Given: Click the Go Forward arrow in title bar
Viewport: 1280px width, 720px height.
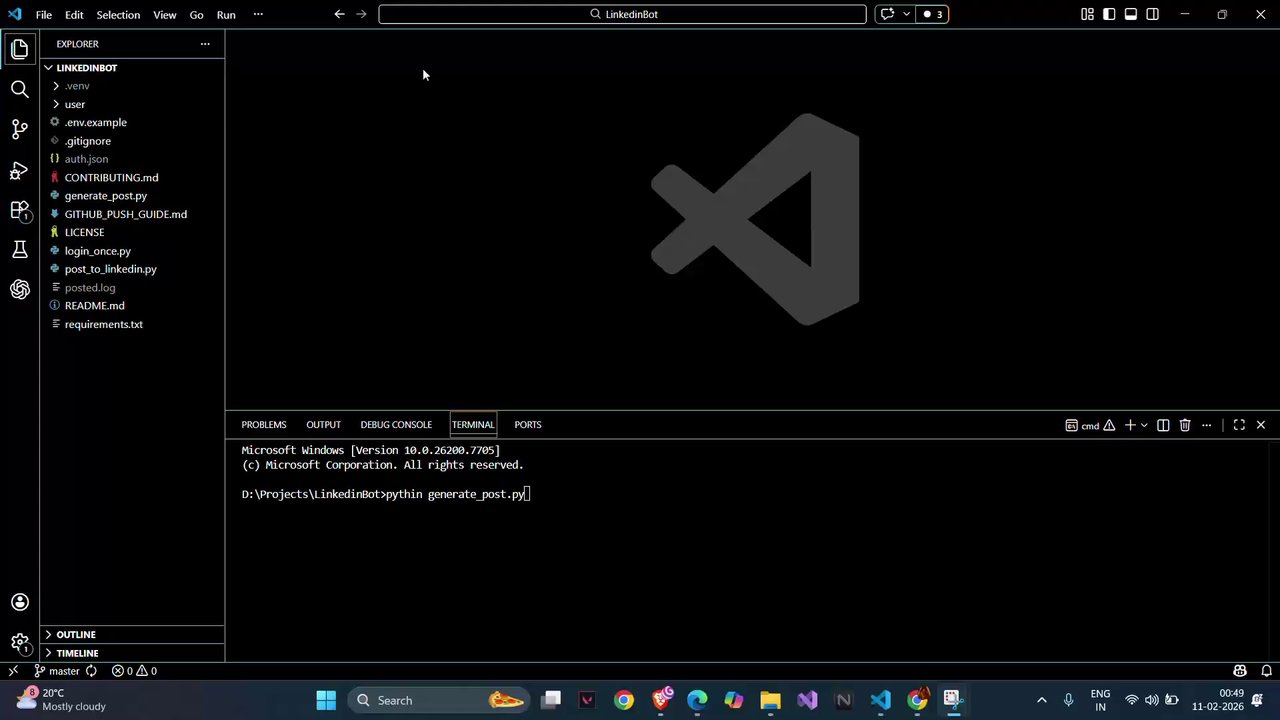Looking at the screenshot, I should [x=361, y=14].
